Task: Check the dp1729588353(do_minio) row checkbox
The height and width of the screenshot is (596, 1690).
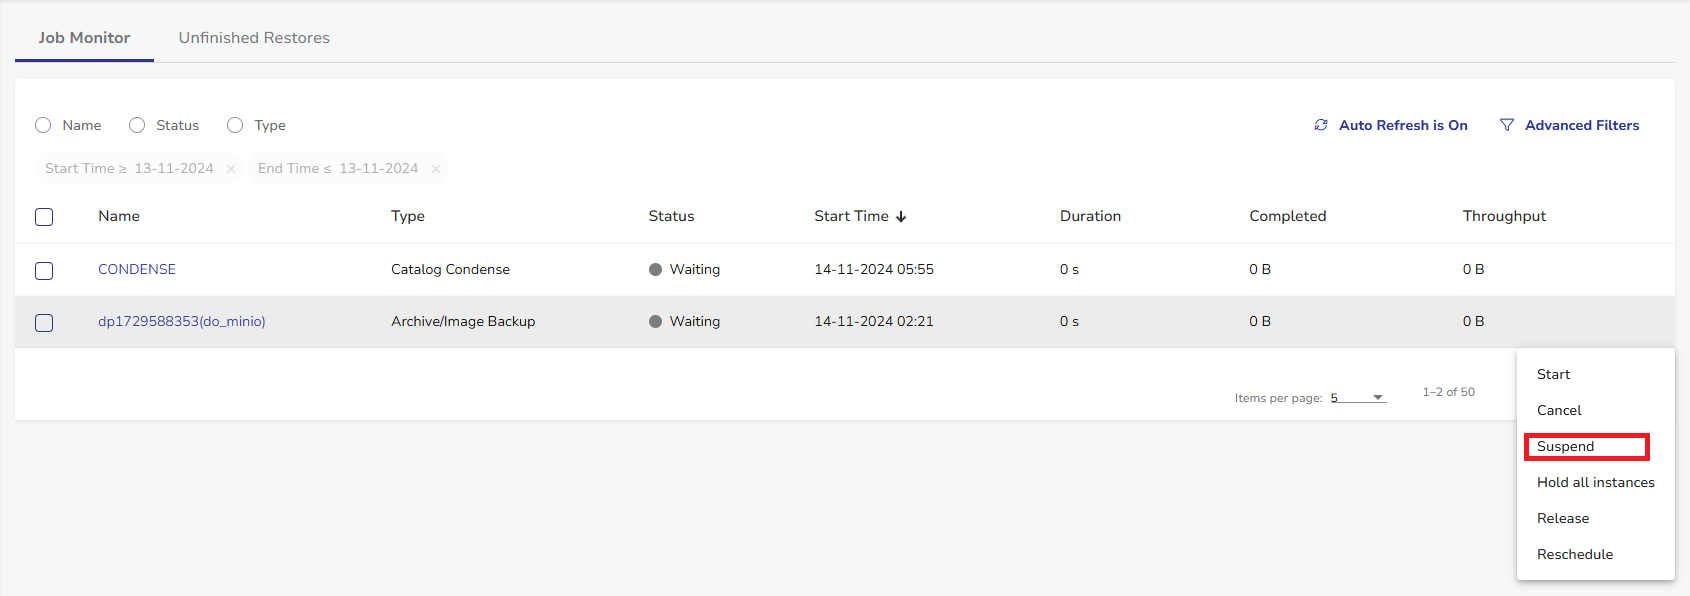Action: point(44,323)
